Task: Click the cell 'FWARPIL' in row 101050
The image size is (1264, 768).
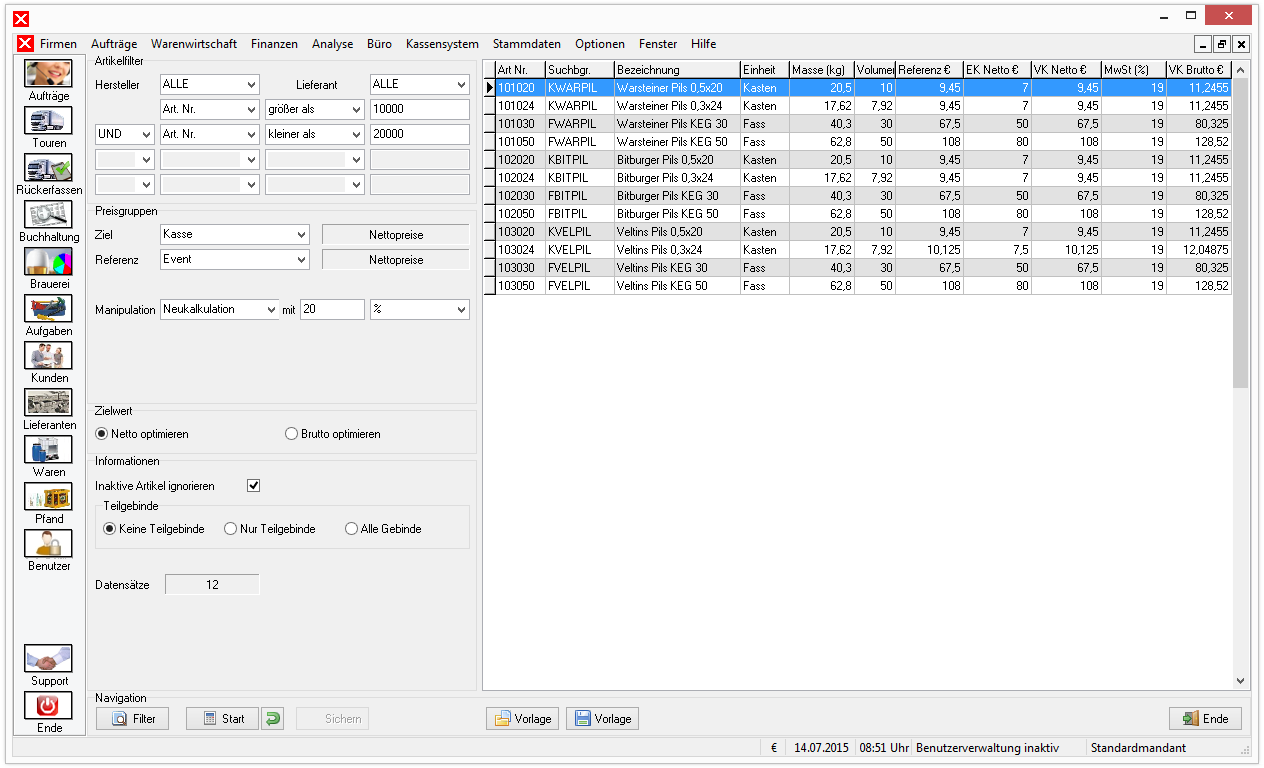Action: pyautogui.click(x=580, y=142)
